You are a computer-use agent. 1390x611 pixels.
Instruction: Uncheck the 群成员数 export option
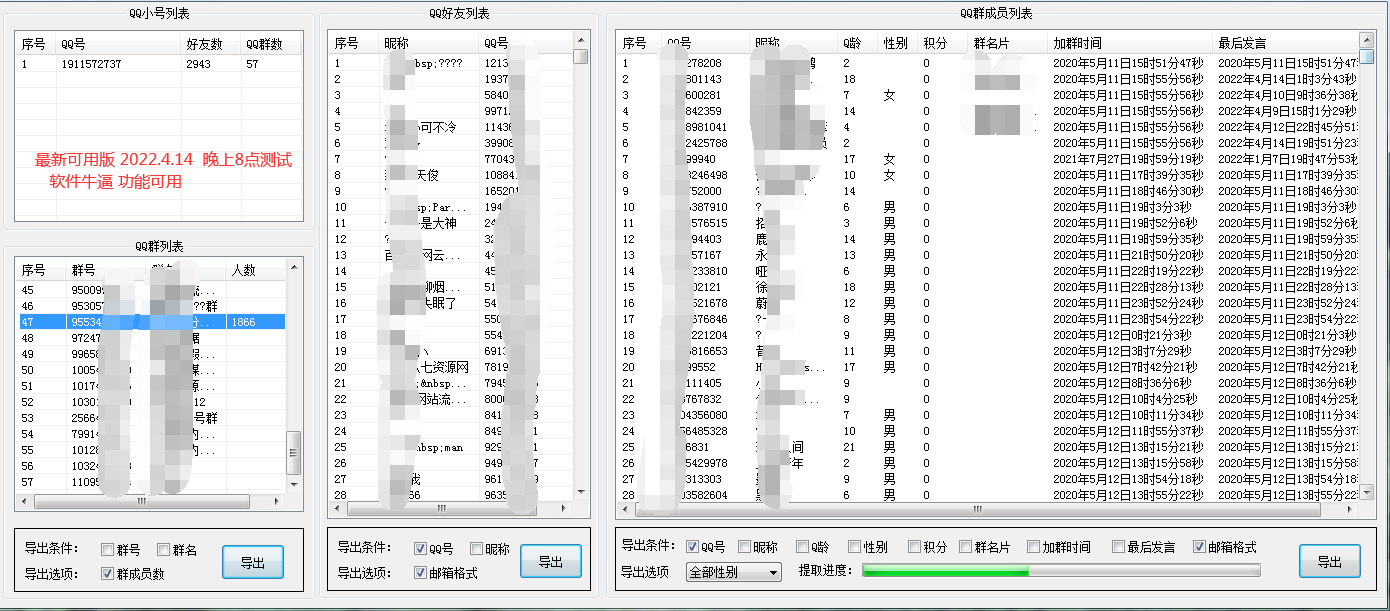click(x=107, y=573)
